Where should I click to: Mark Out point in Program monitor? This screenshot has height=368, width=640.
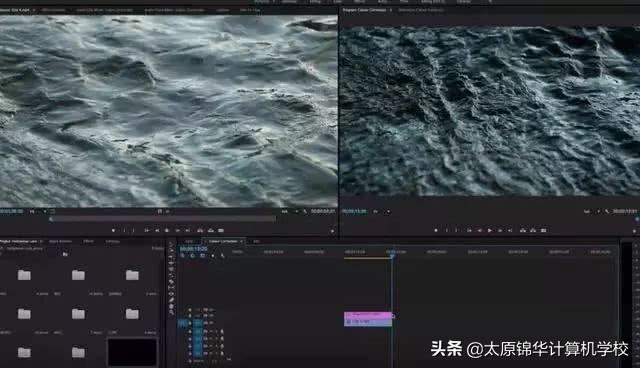pyautogui.click(x=456, y=230)
